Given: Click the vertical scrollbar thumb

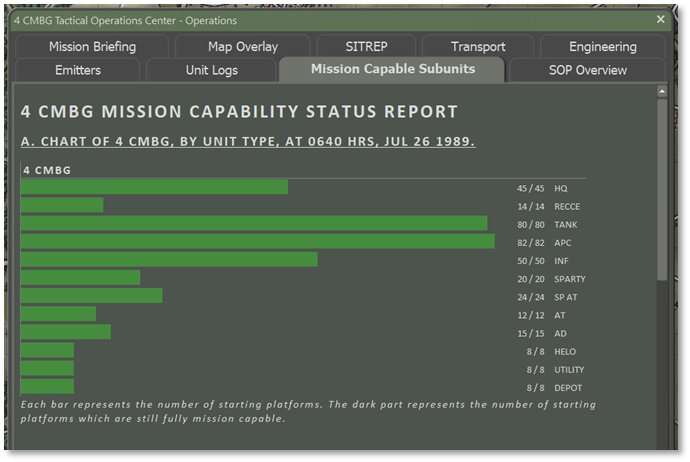Looking at the screenshot, I should pyautogui.click(x=662, y=190).
